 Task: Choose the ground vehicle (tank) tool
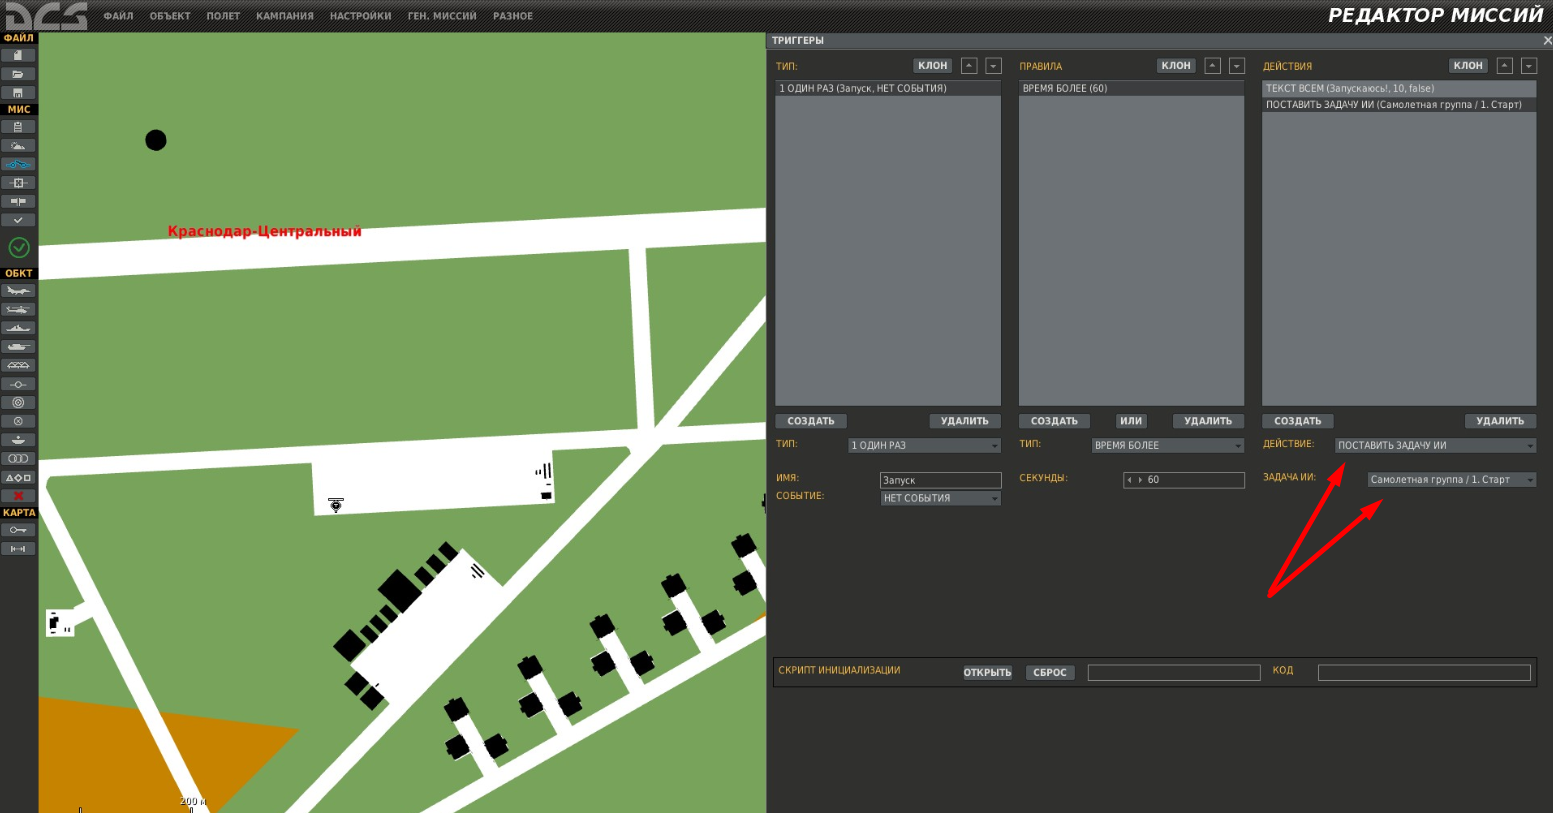[18, 347]
